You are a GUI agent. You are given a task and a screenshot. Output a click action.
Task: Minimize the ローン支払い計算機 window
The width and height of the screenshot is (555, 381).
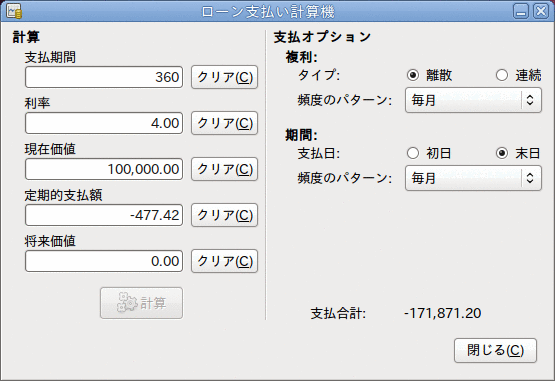(521, 11)
